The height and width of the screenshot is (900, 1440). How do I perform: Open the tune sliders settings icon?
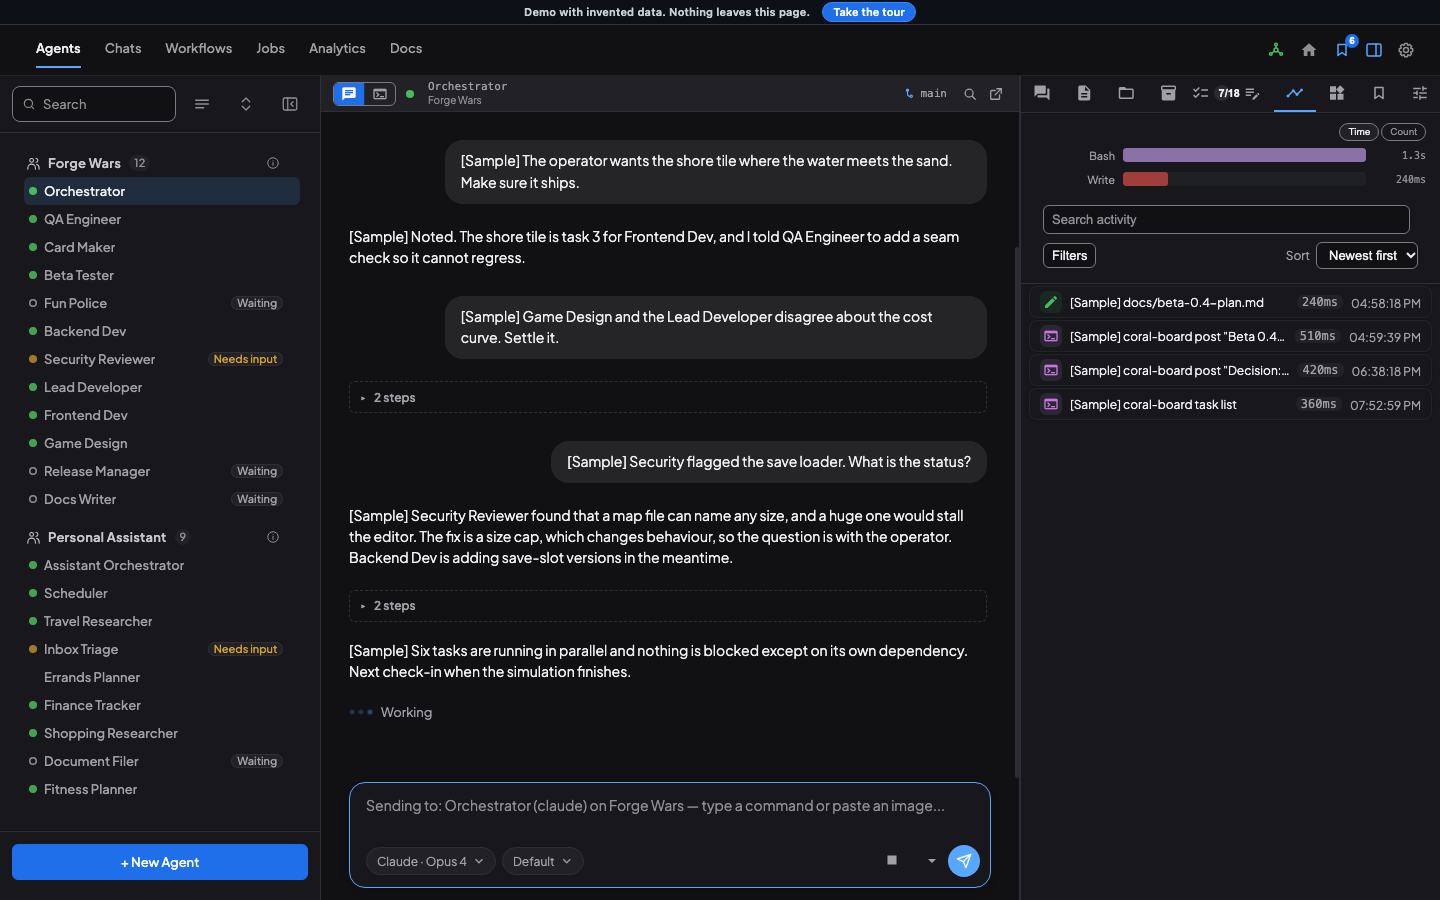[1420, 93]
